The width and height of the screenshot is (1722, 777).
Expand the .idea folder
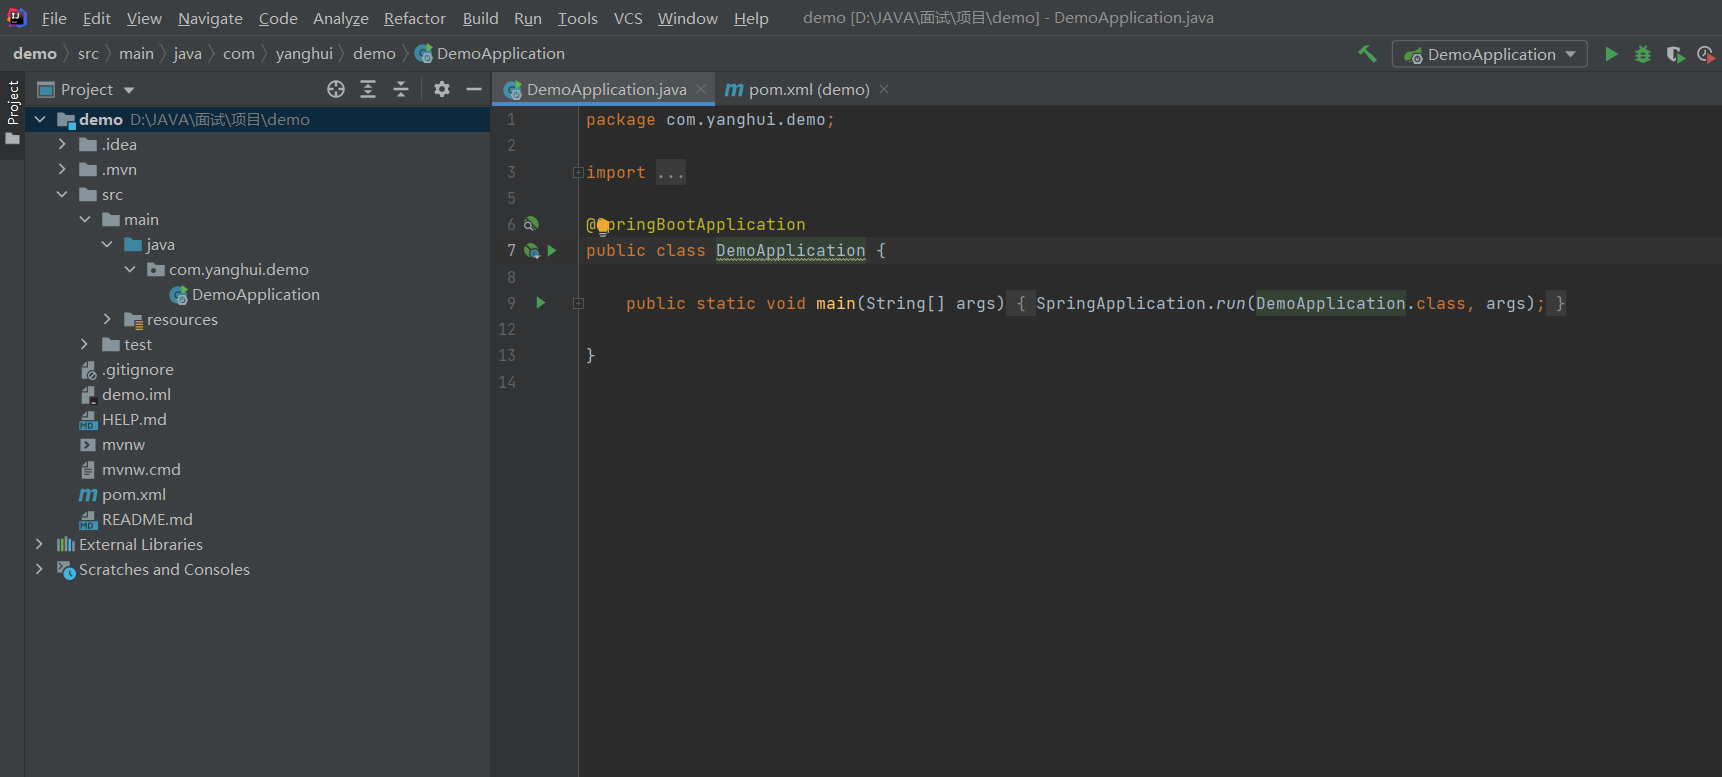(62, 144)
